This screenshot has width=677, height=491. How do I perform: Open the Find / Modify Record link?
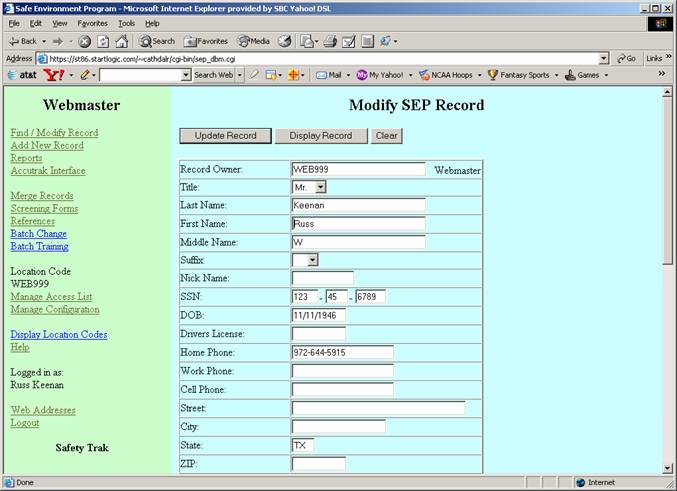pos(54,133)
